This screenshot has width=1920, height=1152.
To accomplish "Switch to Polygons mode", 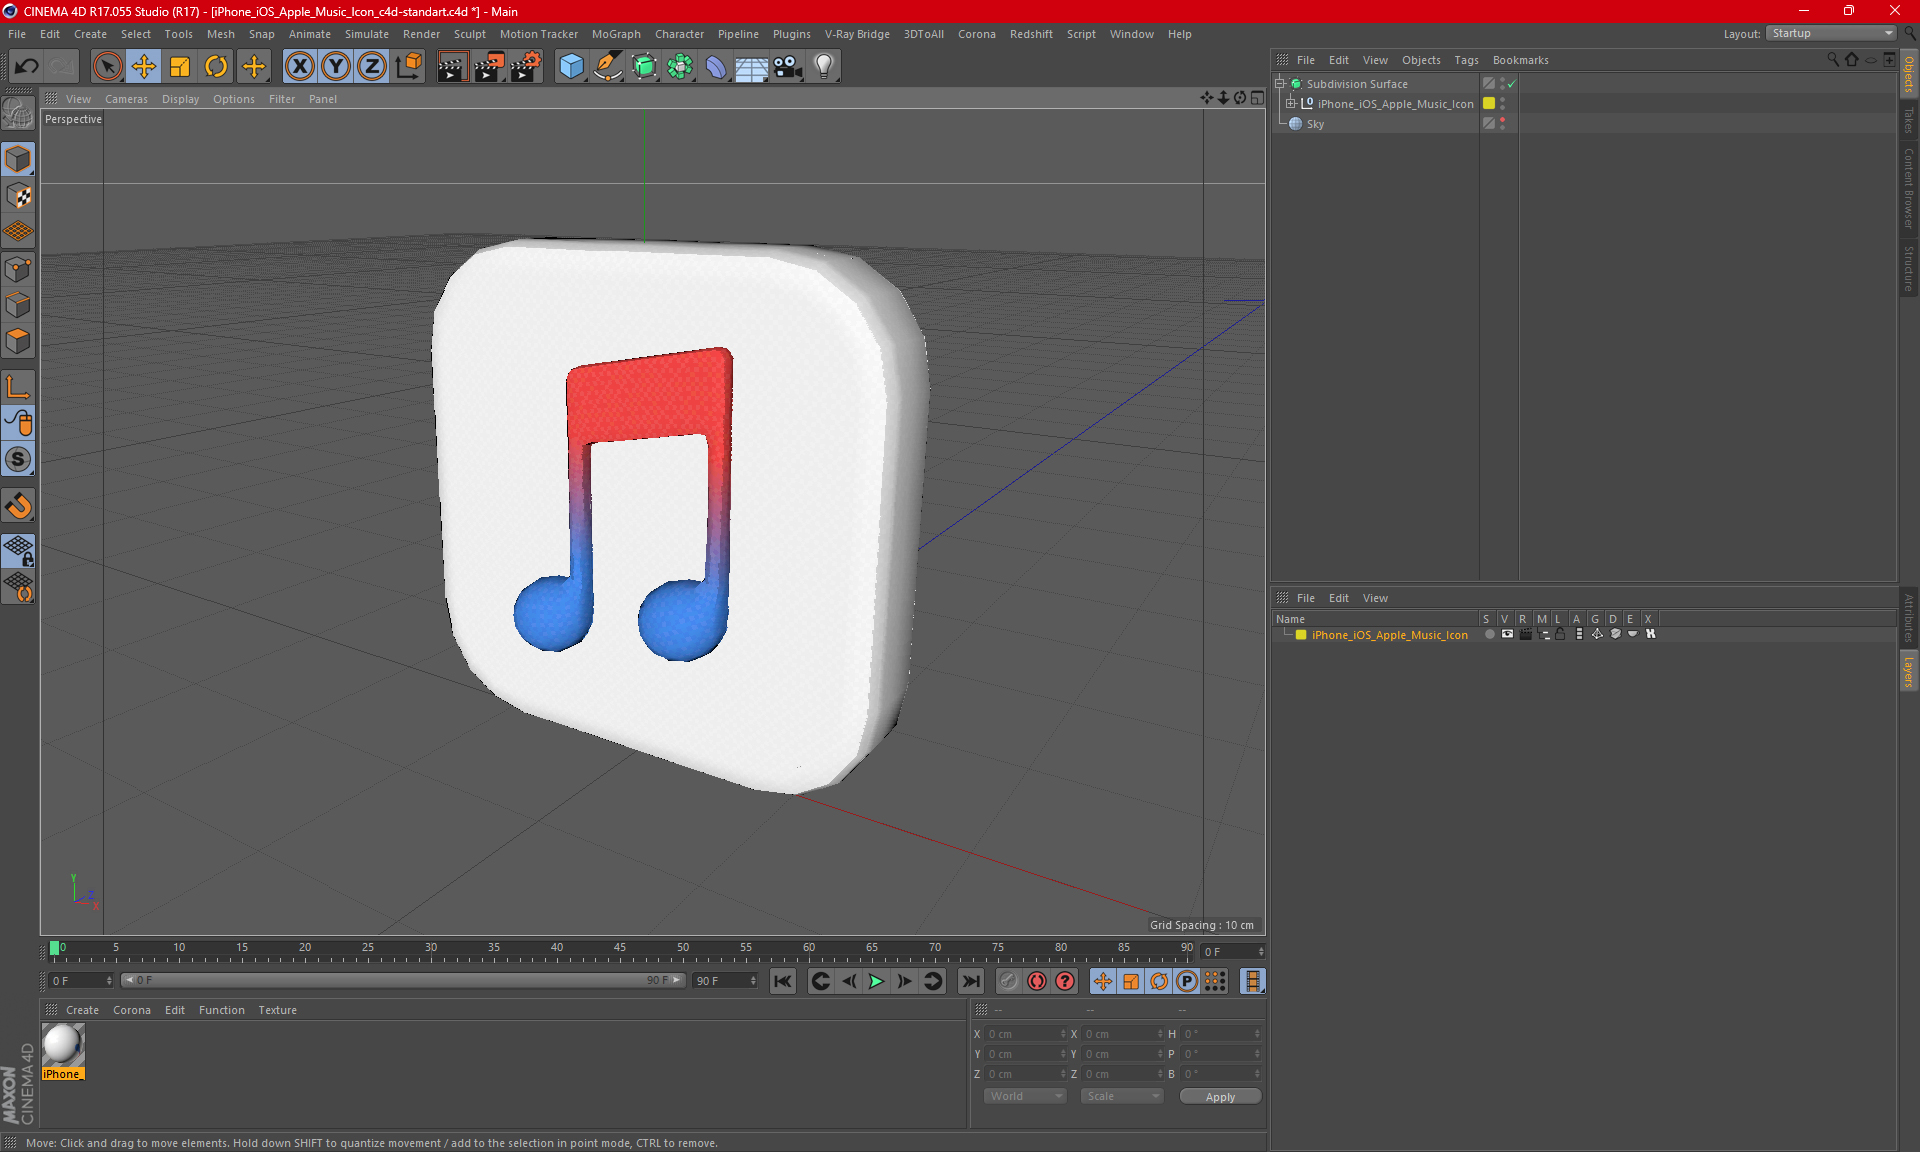I will (18, 341).
